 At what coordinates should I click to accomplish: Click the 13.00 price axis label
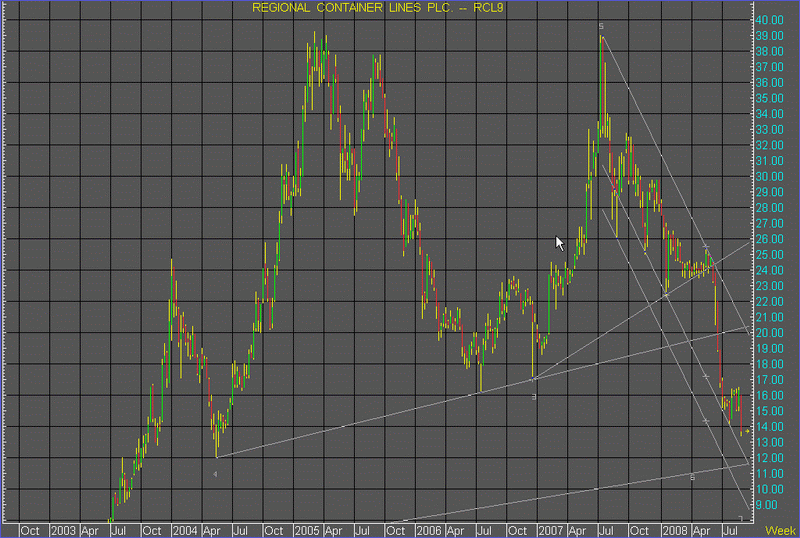coord(769,442)
